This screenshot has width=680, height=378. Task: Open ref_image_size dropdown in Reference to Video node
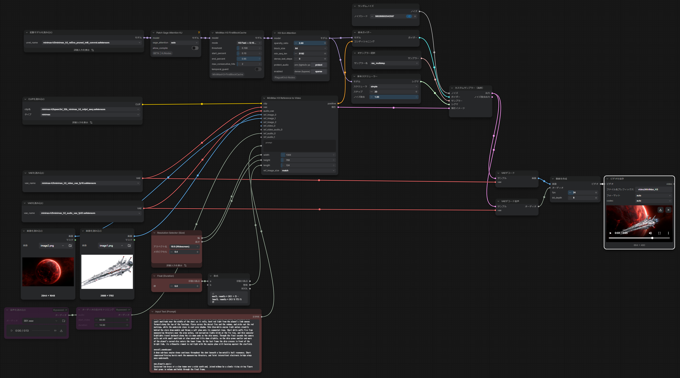[x=308, y=171]
